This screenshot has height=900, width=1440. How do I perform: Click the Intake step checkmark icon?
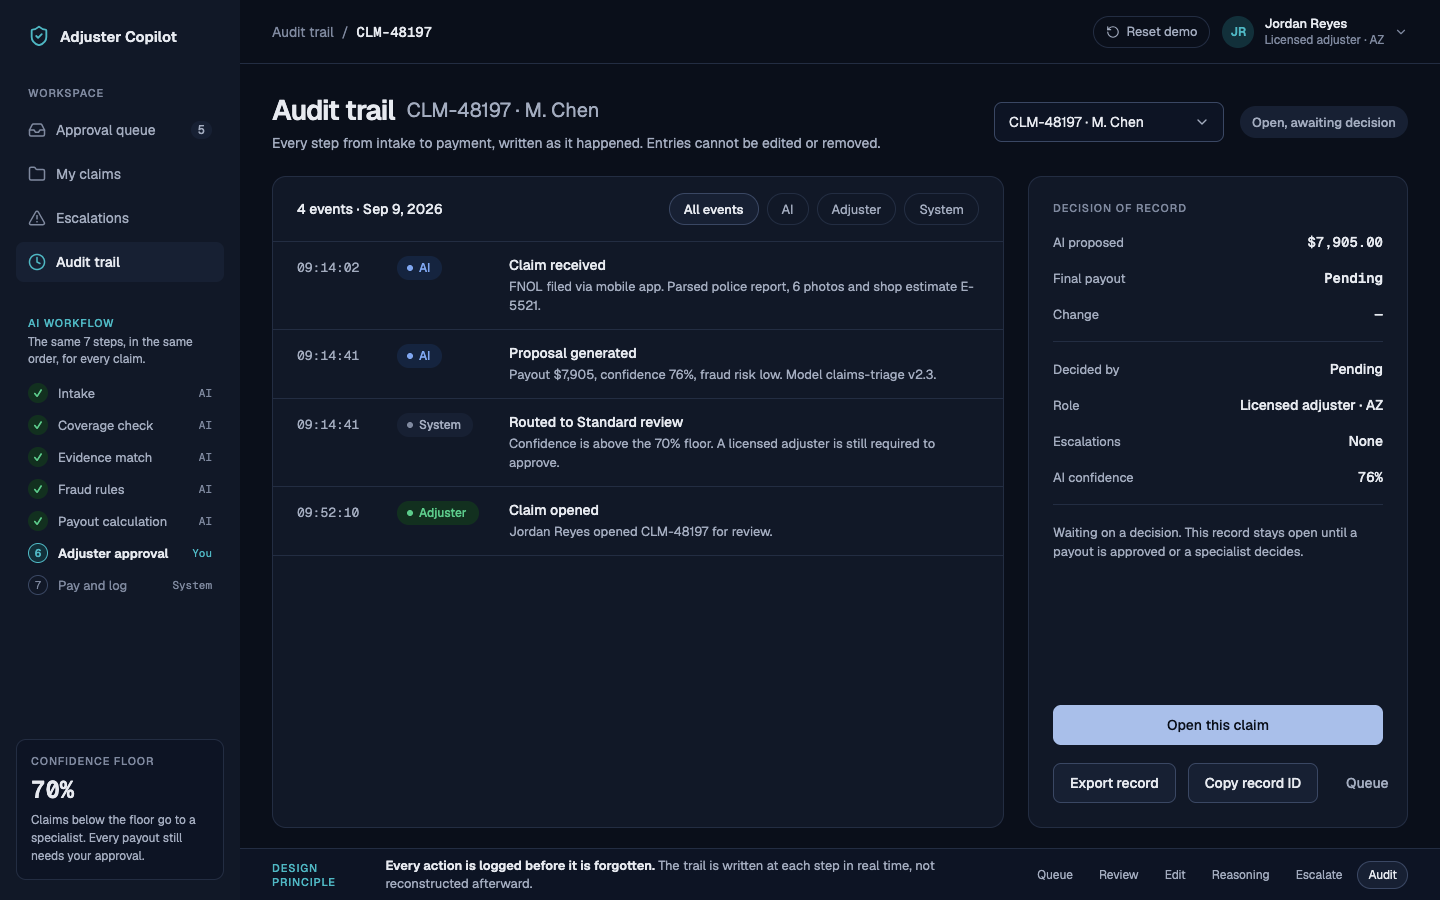(38, 393)
